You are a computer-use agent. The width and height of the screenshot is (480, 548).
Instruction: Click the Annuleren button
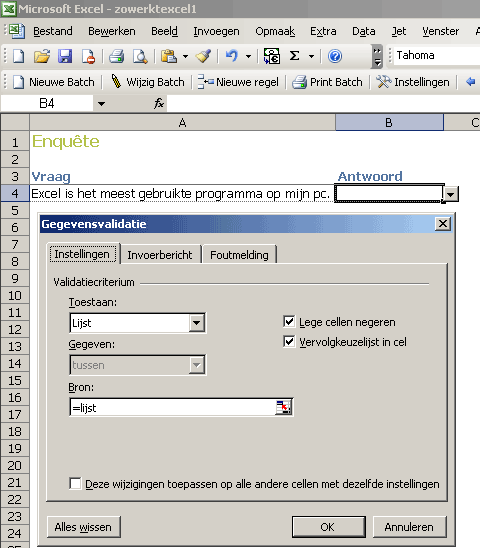pos(409,527)
